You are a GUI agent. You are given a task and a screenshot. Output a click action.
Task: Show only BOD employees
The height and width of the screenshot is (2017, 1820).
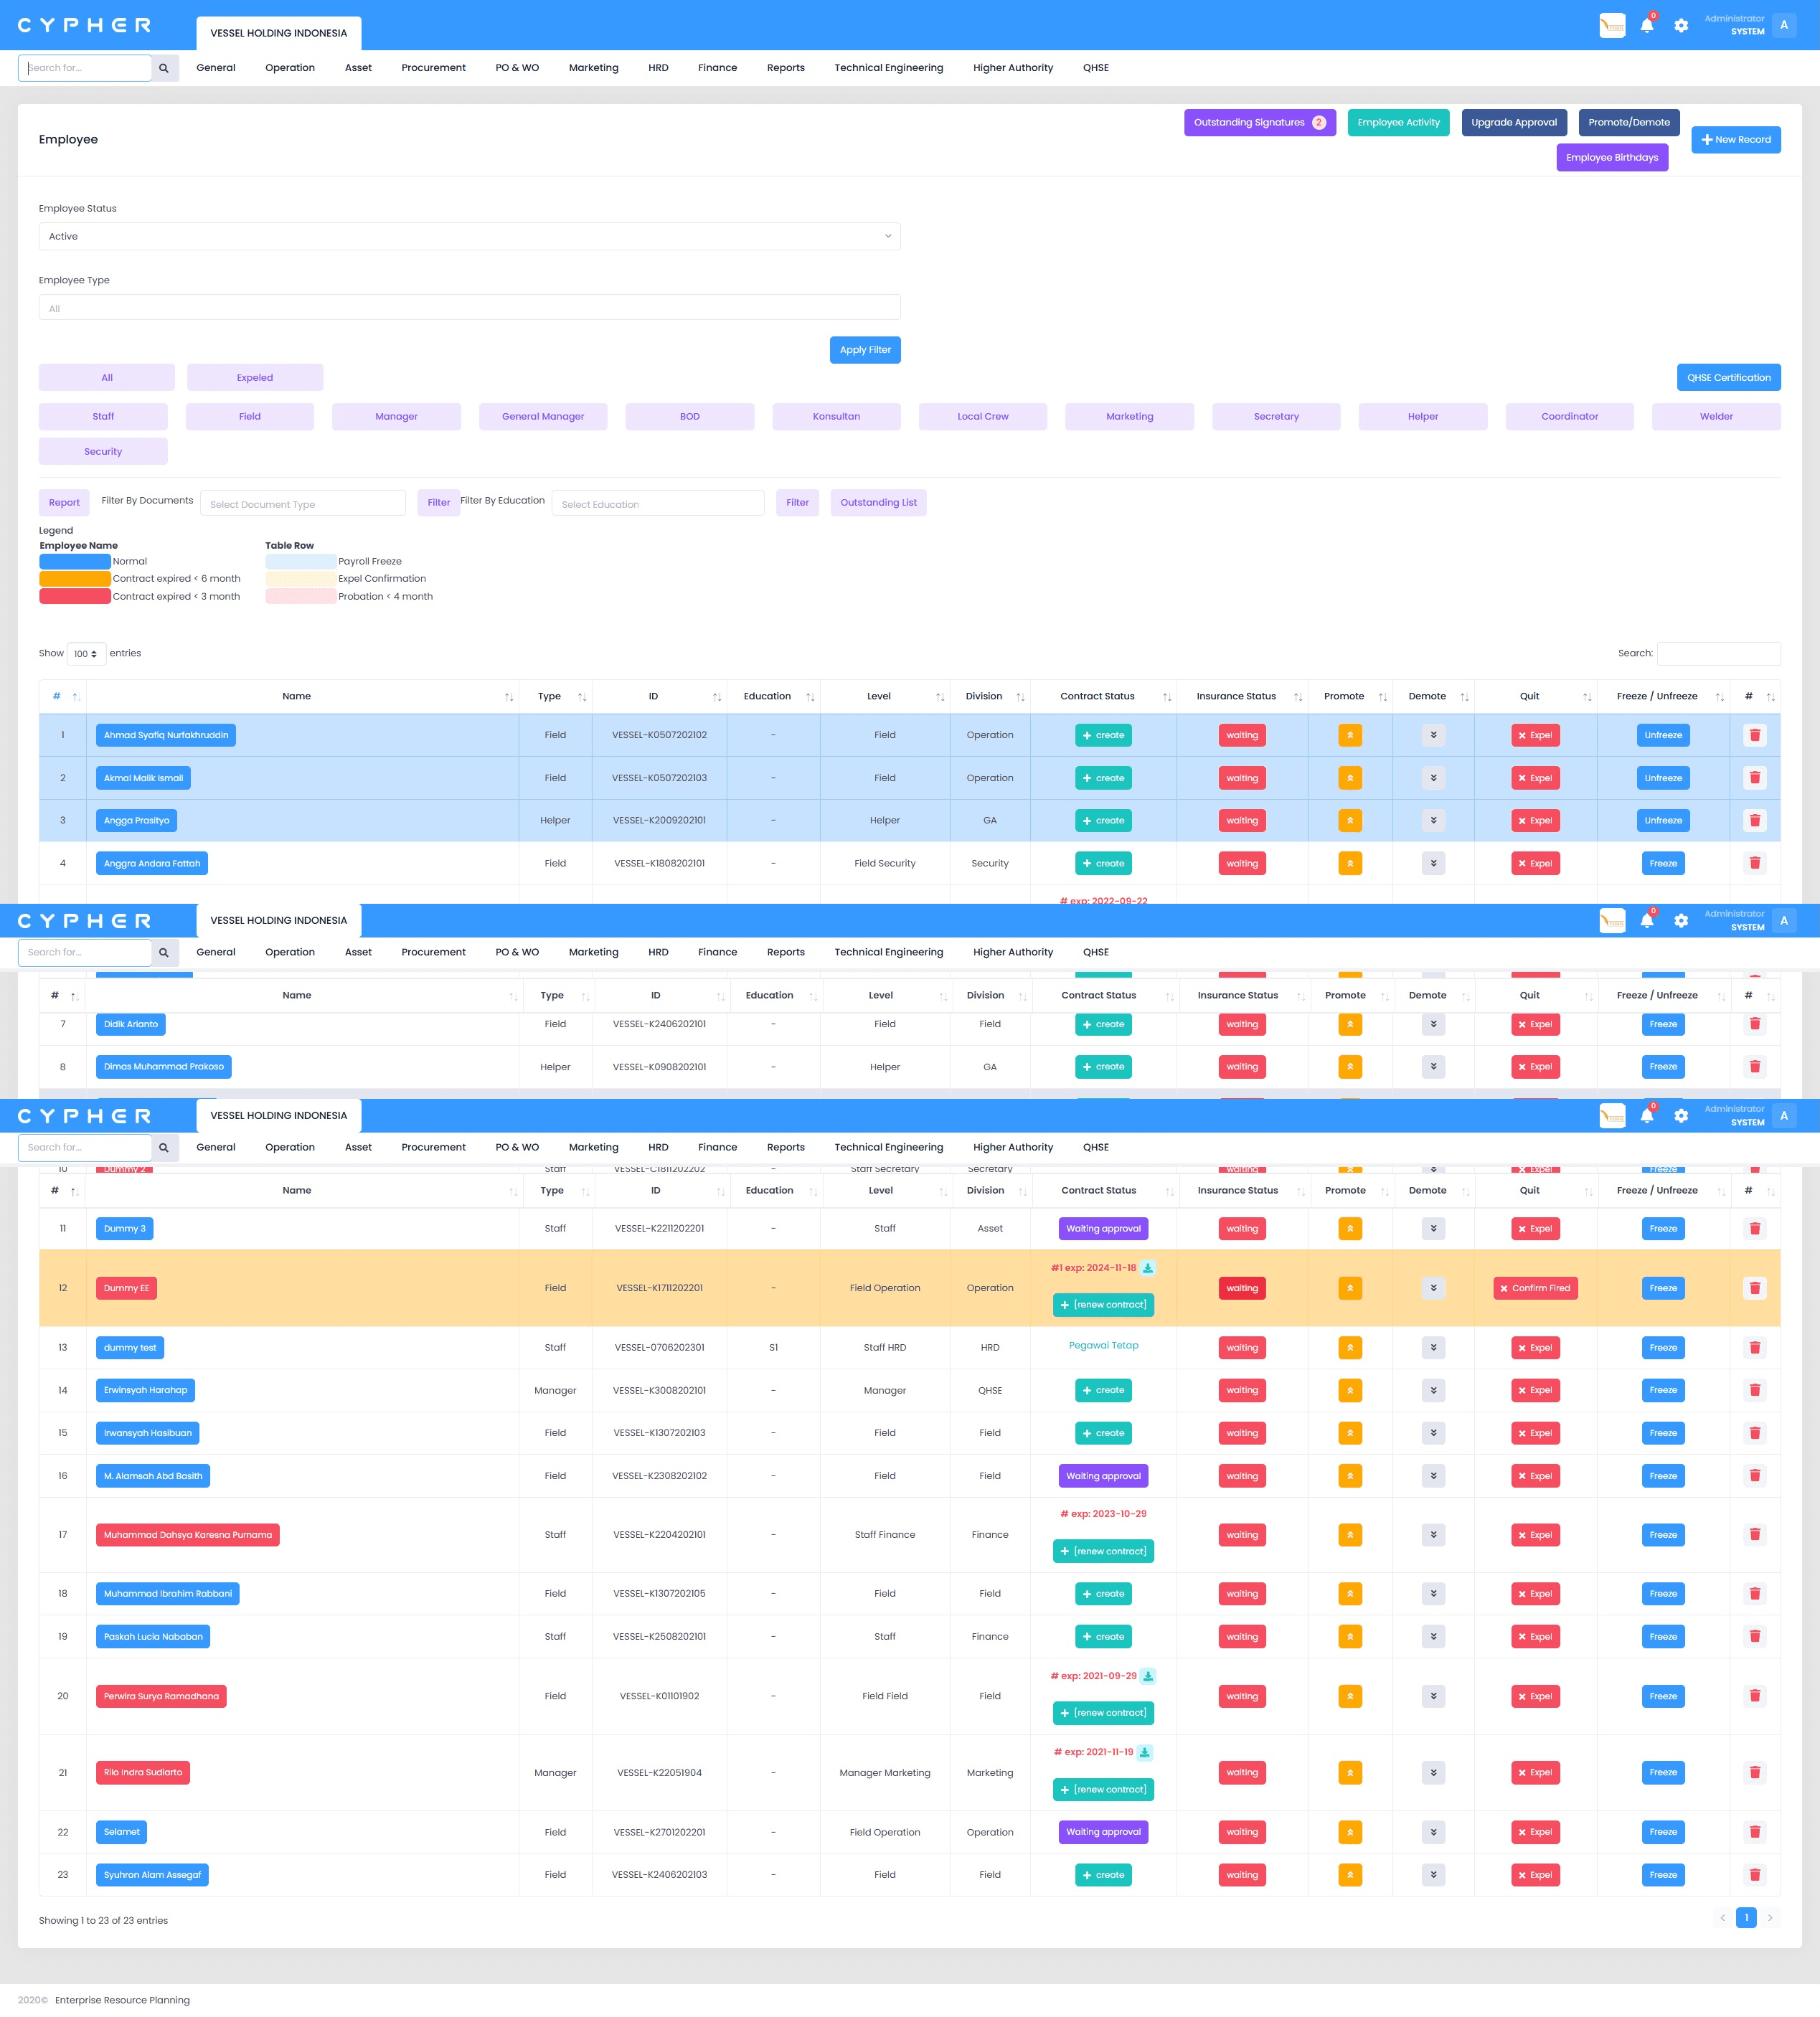click(690, 417)
